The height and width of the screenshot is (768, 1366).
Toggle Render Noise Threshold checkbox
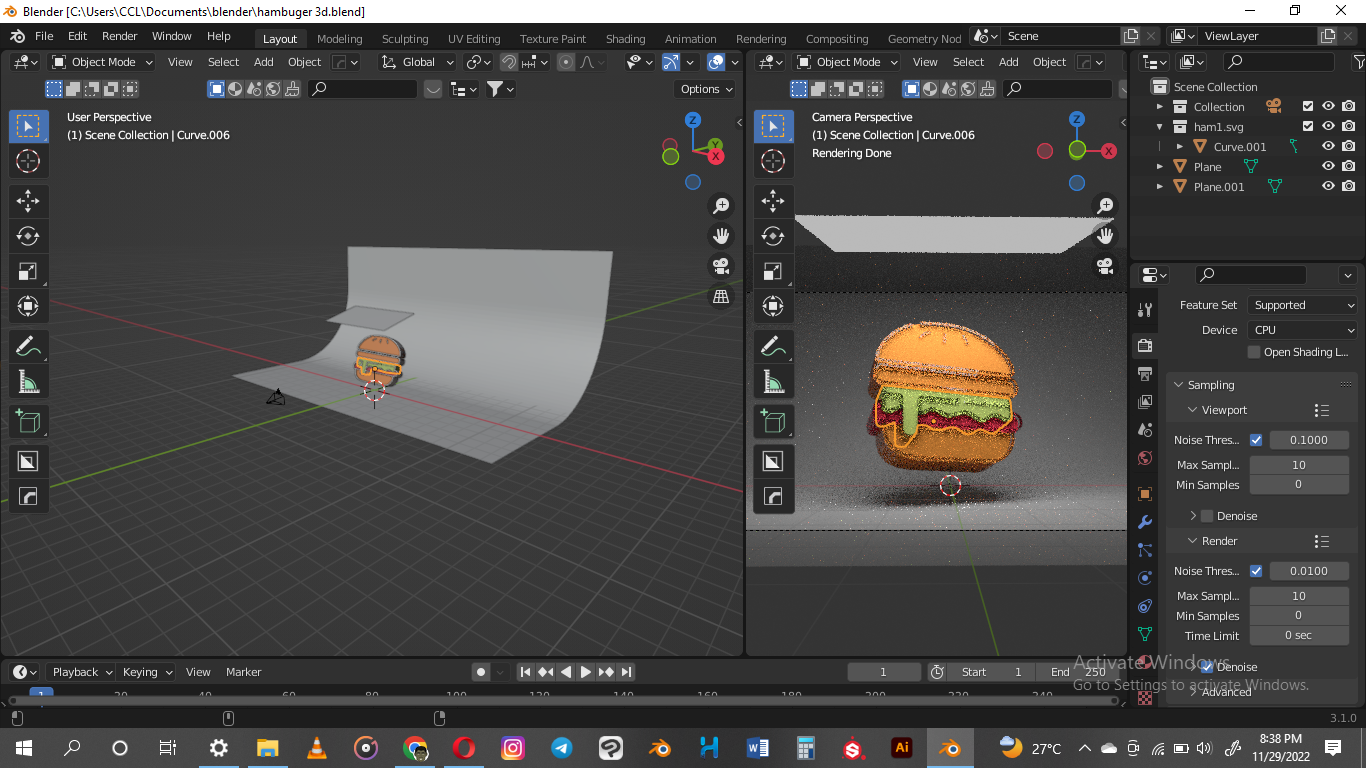(1256, 571)
